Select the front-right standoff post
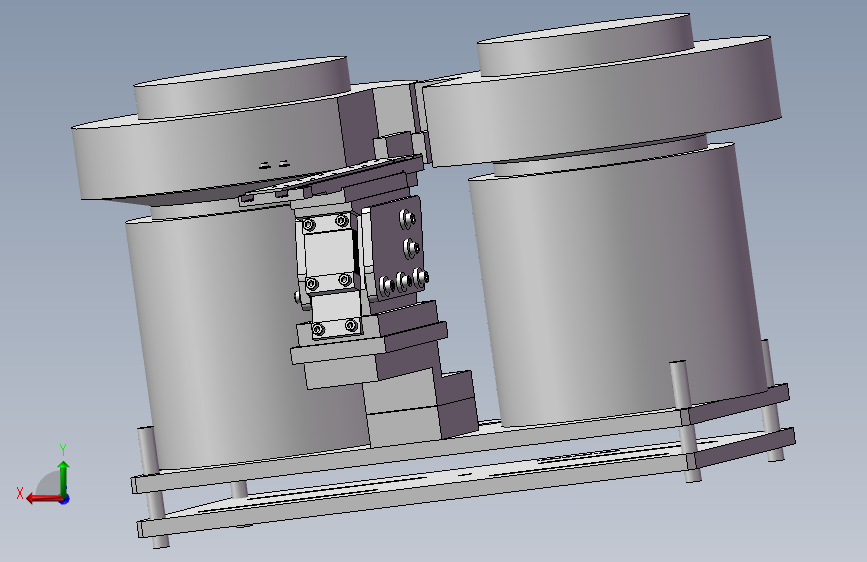Viewport: 867px width, 562px height. click(x=685, y=420)
